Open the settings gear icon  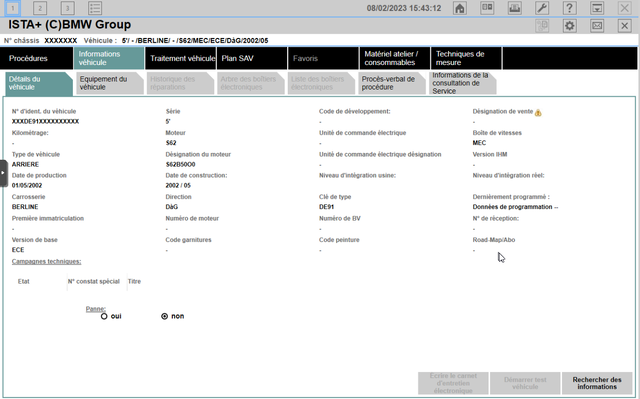click(569, 26)
